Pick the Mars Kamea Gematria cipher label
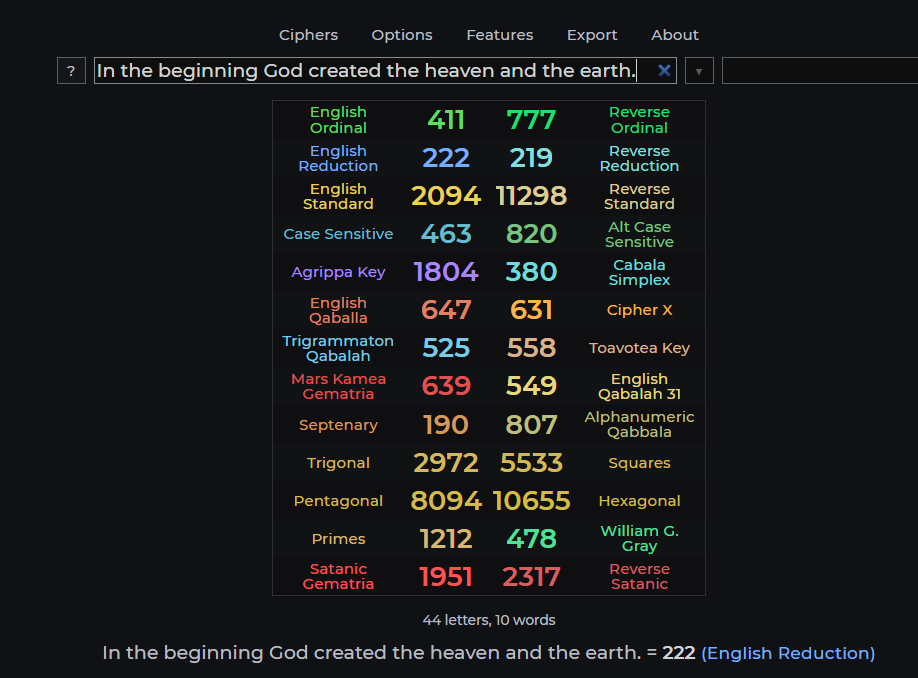 (x=338, y=386)
